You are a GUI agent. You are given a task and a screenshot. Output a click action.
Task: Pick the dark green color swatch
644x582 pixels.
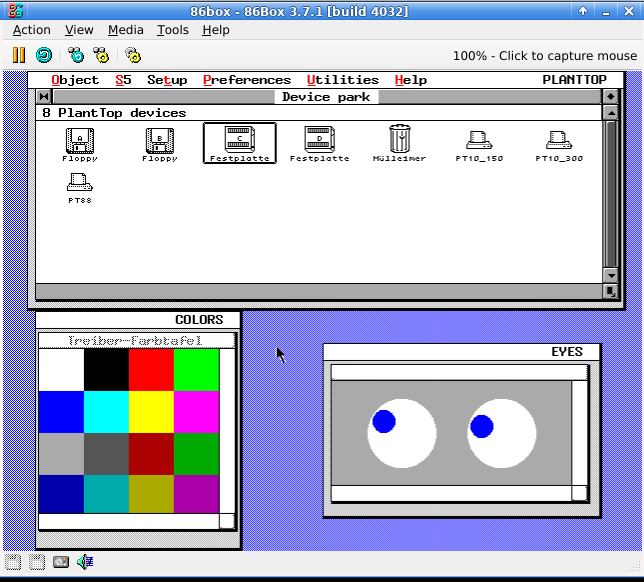[x=196, y=454]
